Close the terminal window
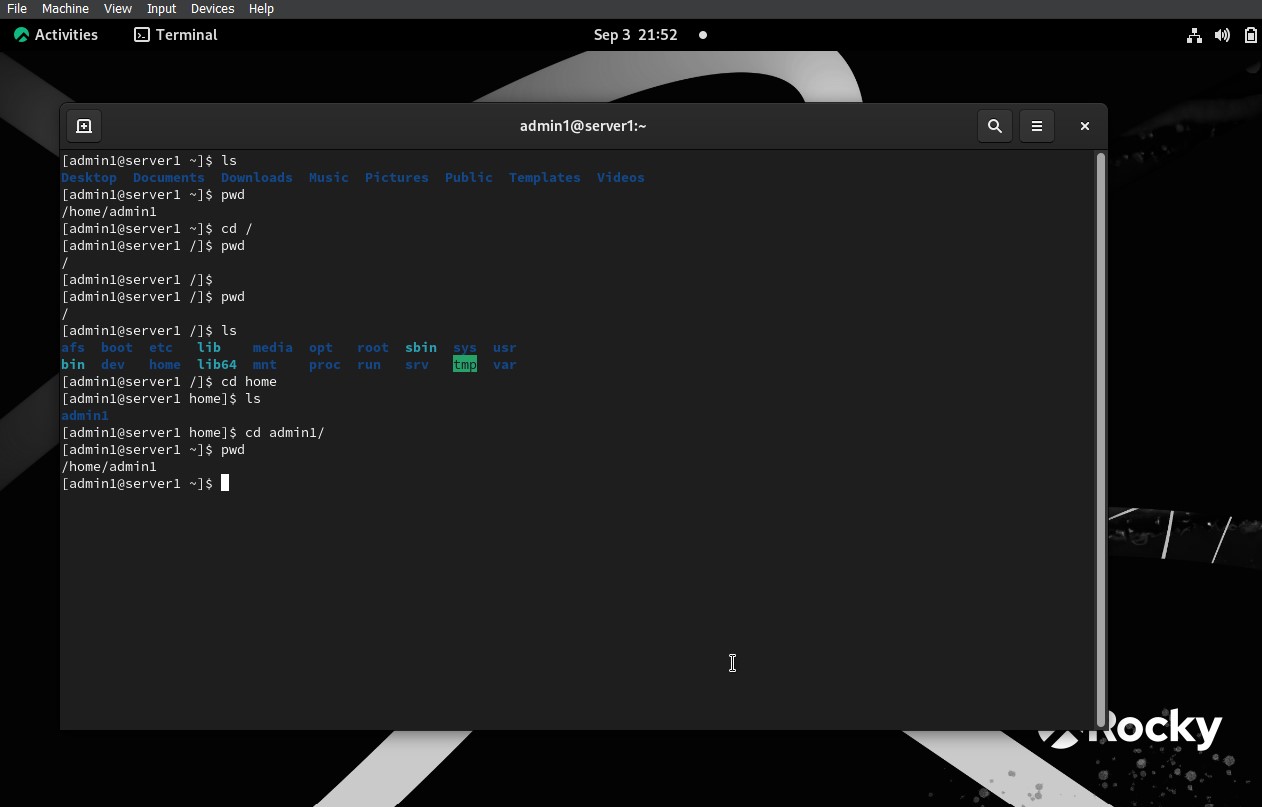1262x807 pixels. (x=1084, y=126)
